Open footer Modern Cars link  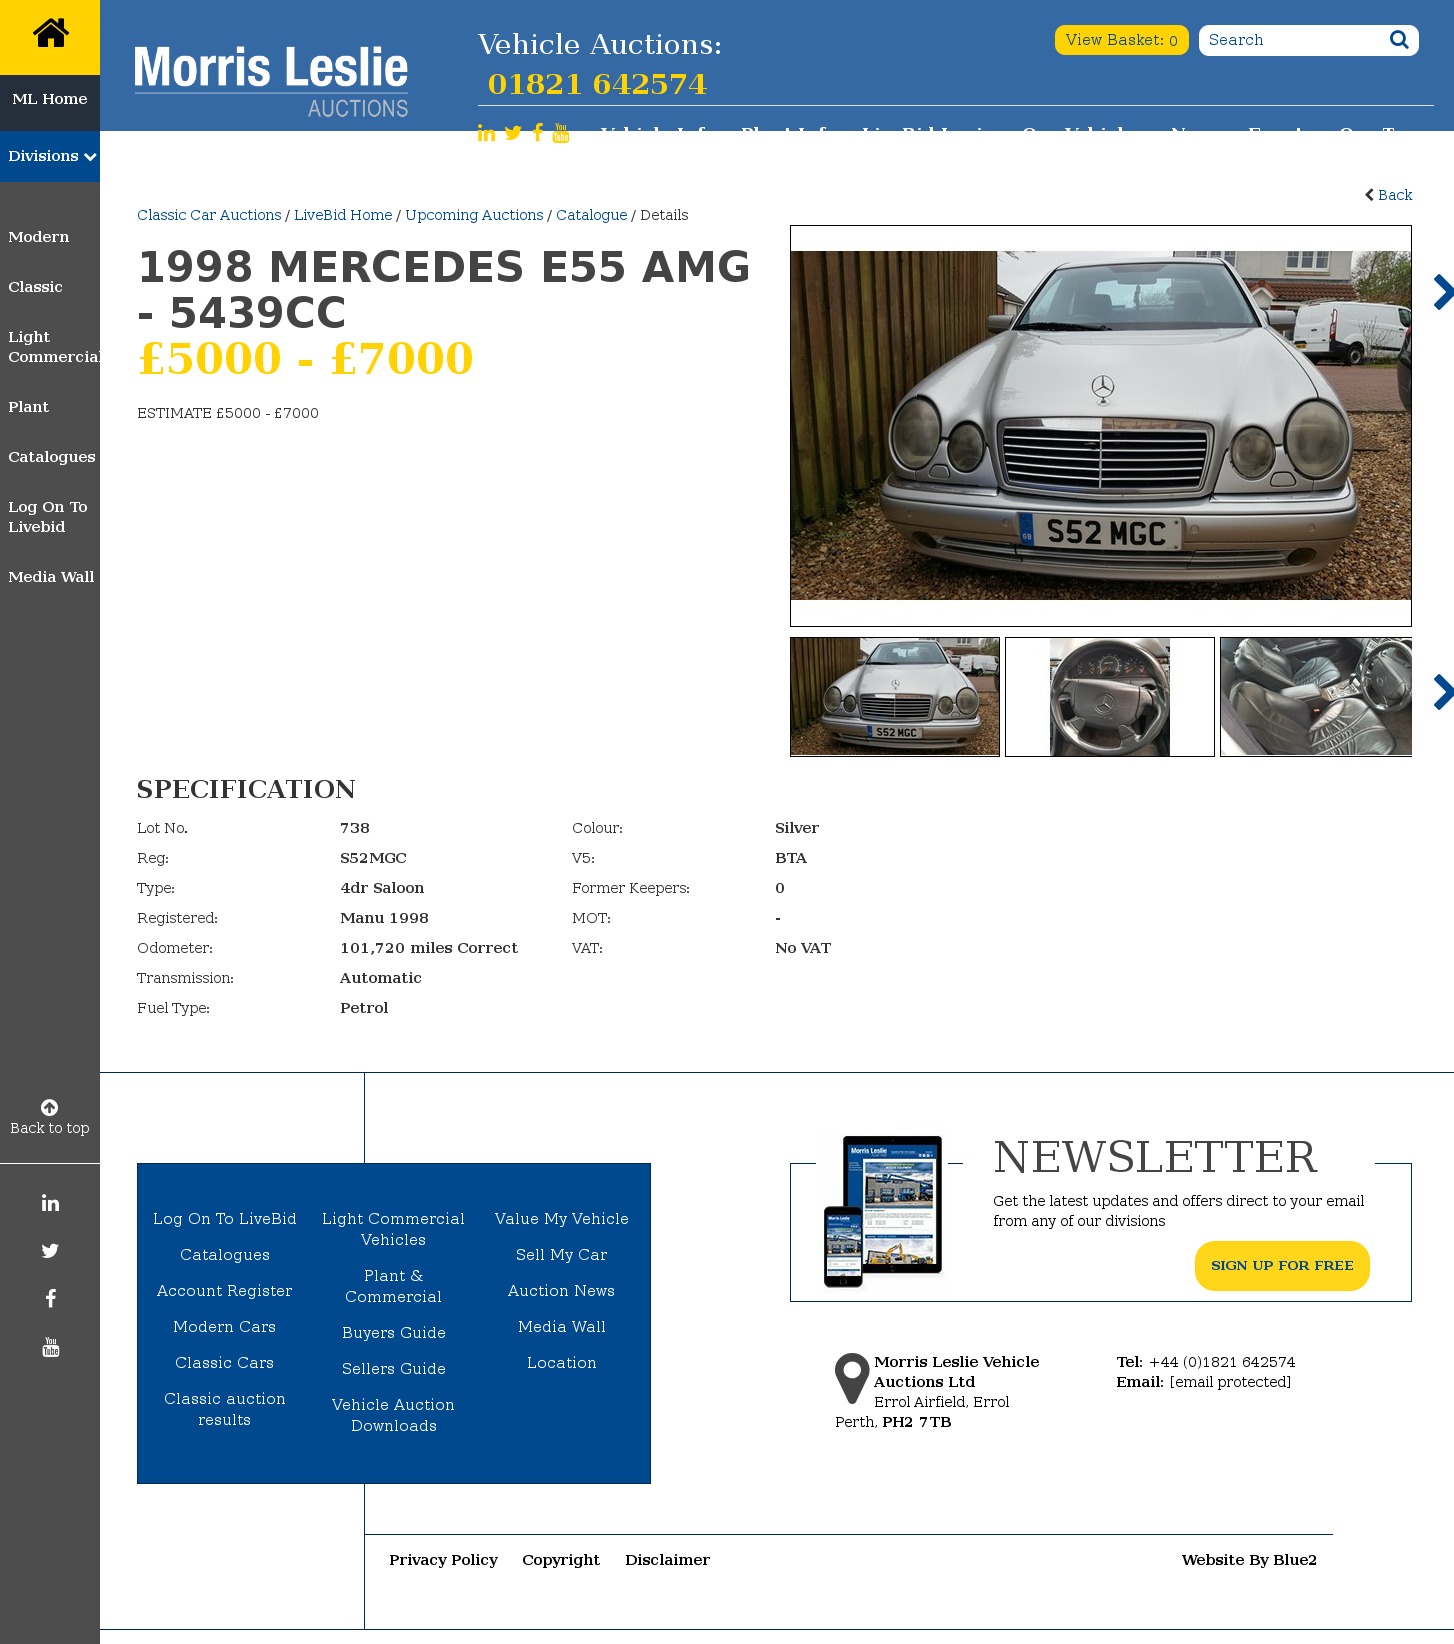(x=225, y=1327)
